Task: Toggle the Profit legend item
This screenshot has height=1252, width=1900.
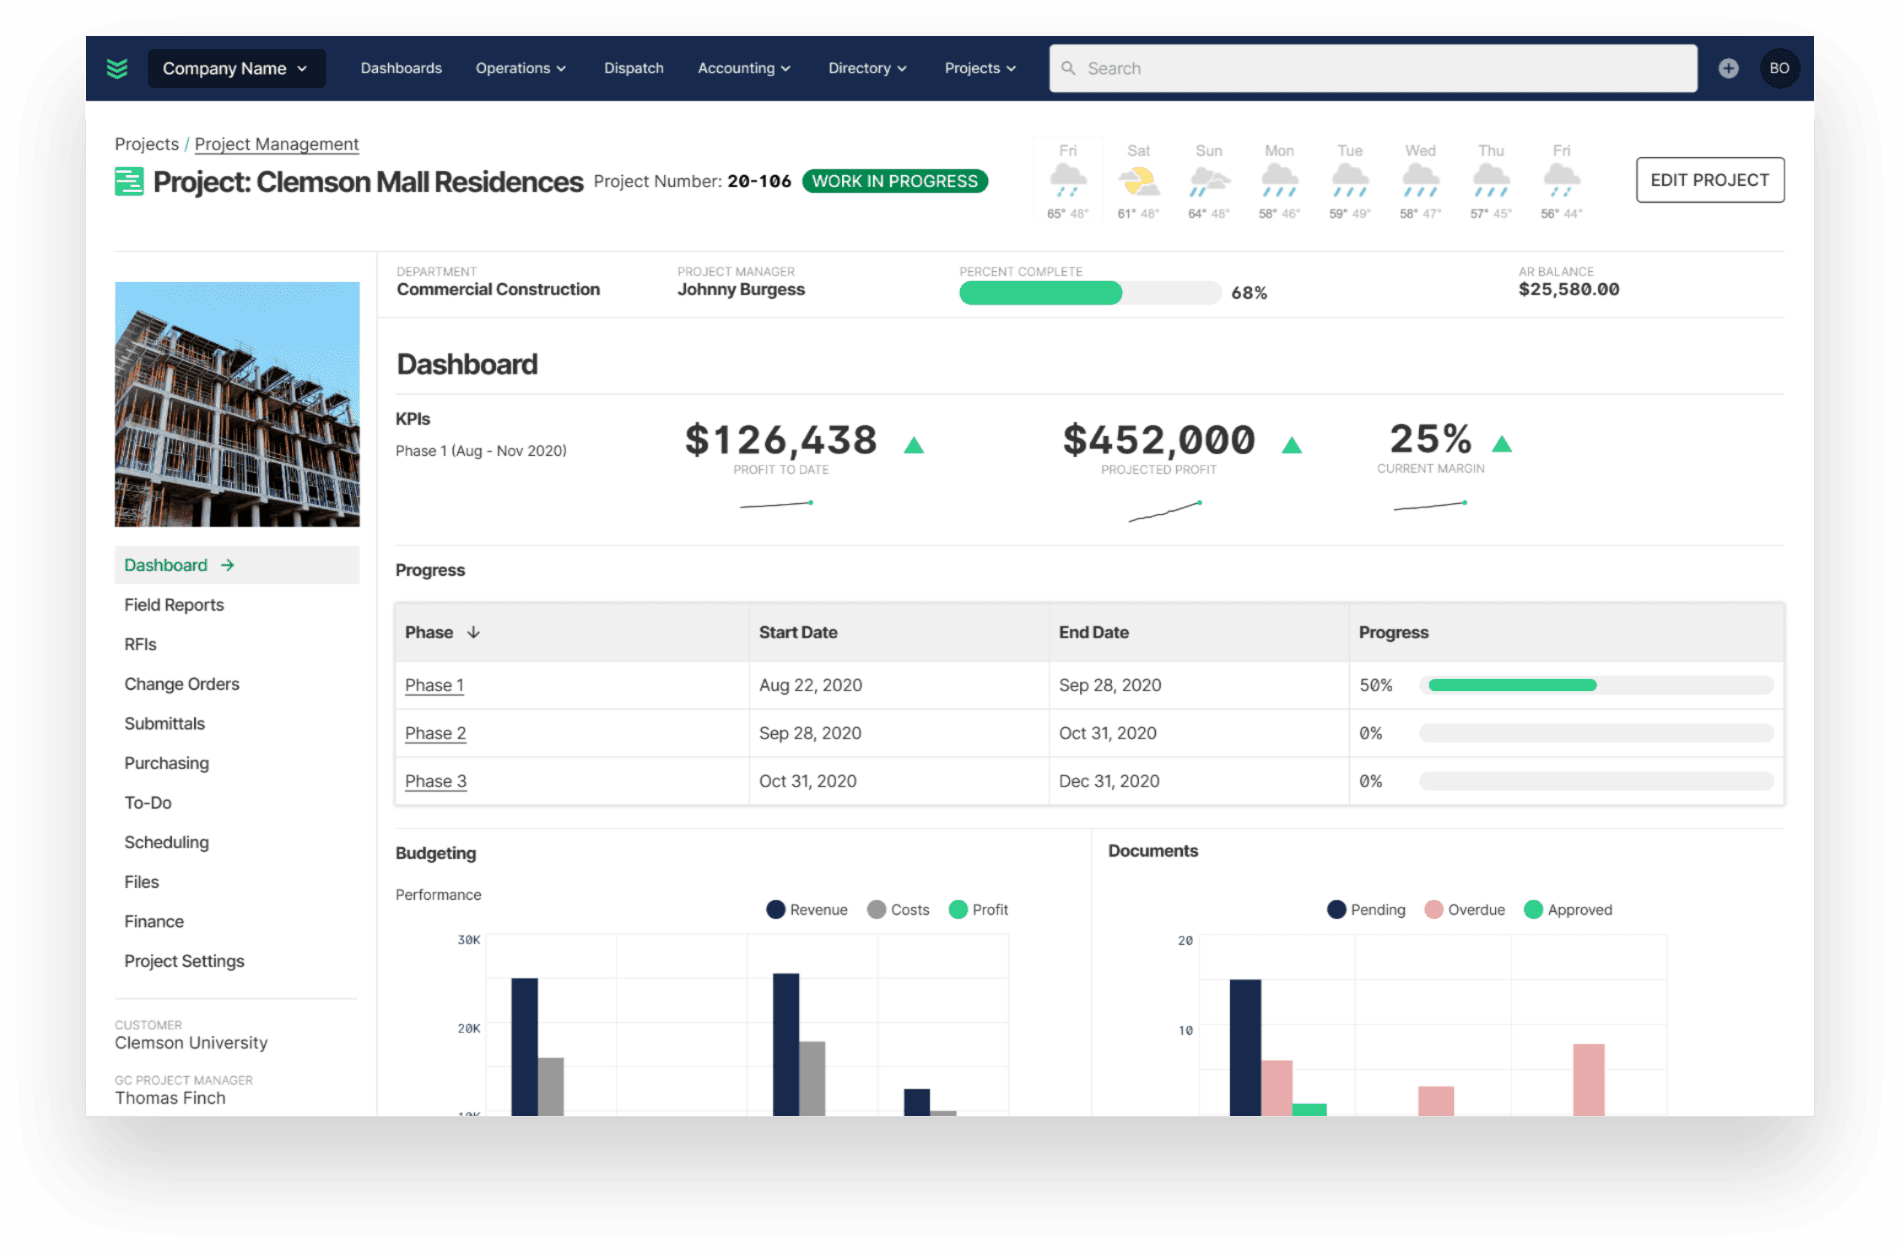Action: tap(979, 909)
